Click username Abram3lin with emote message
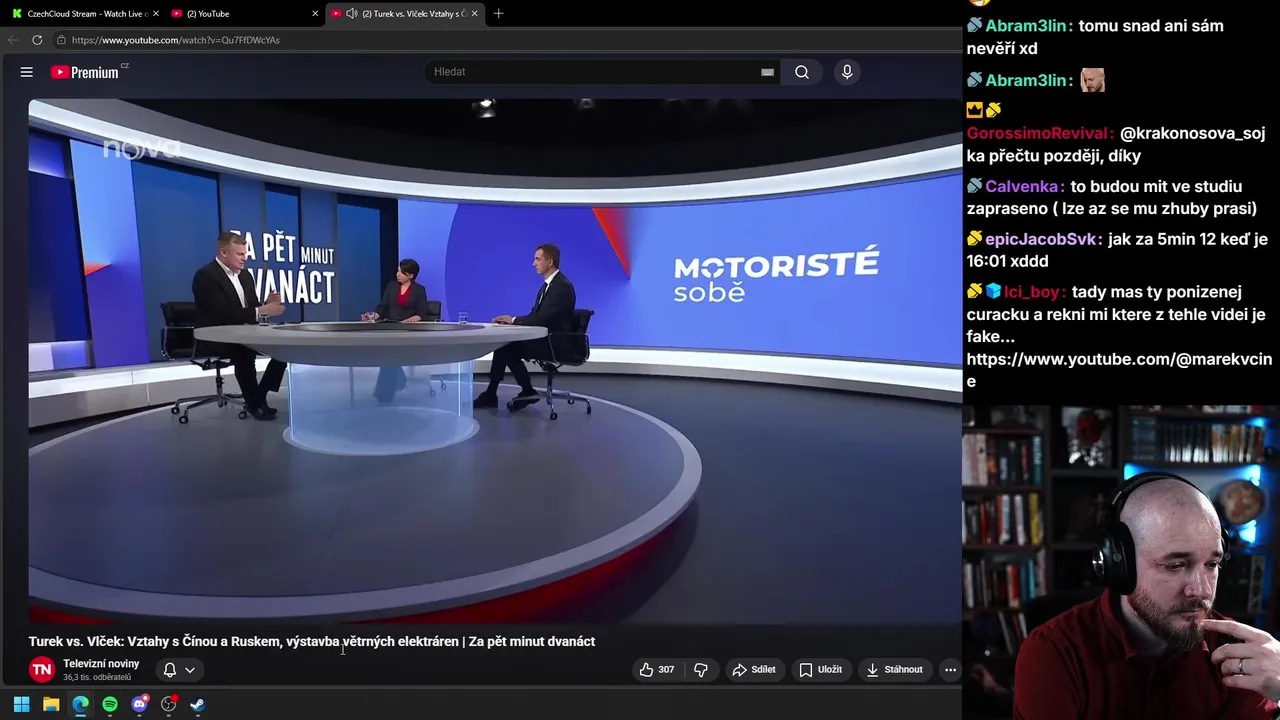The height and width of the screenshot is (720, 1280). click(1029, 81)
